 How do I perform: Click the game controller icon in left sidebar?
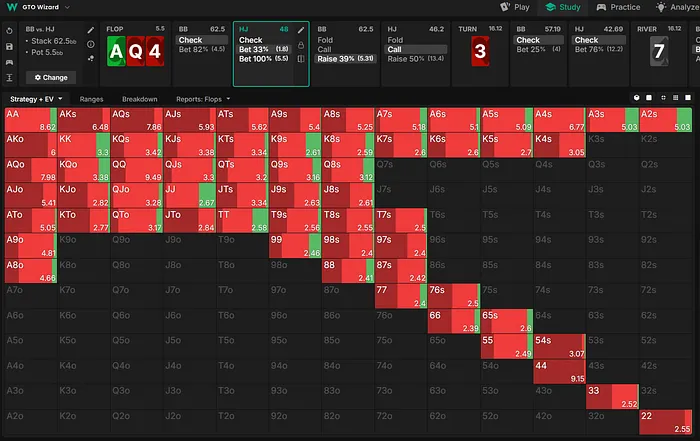tap(9, 61)
